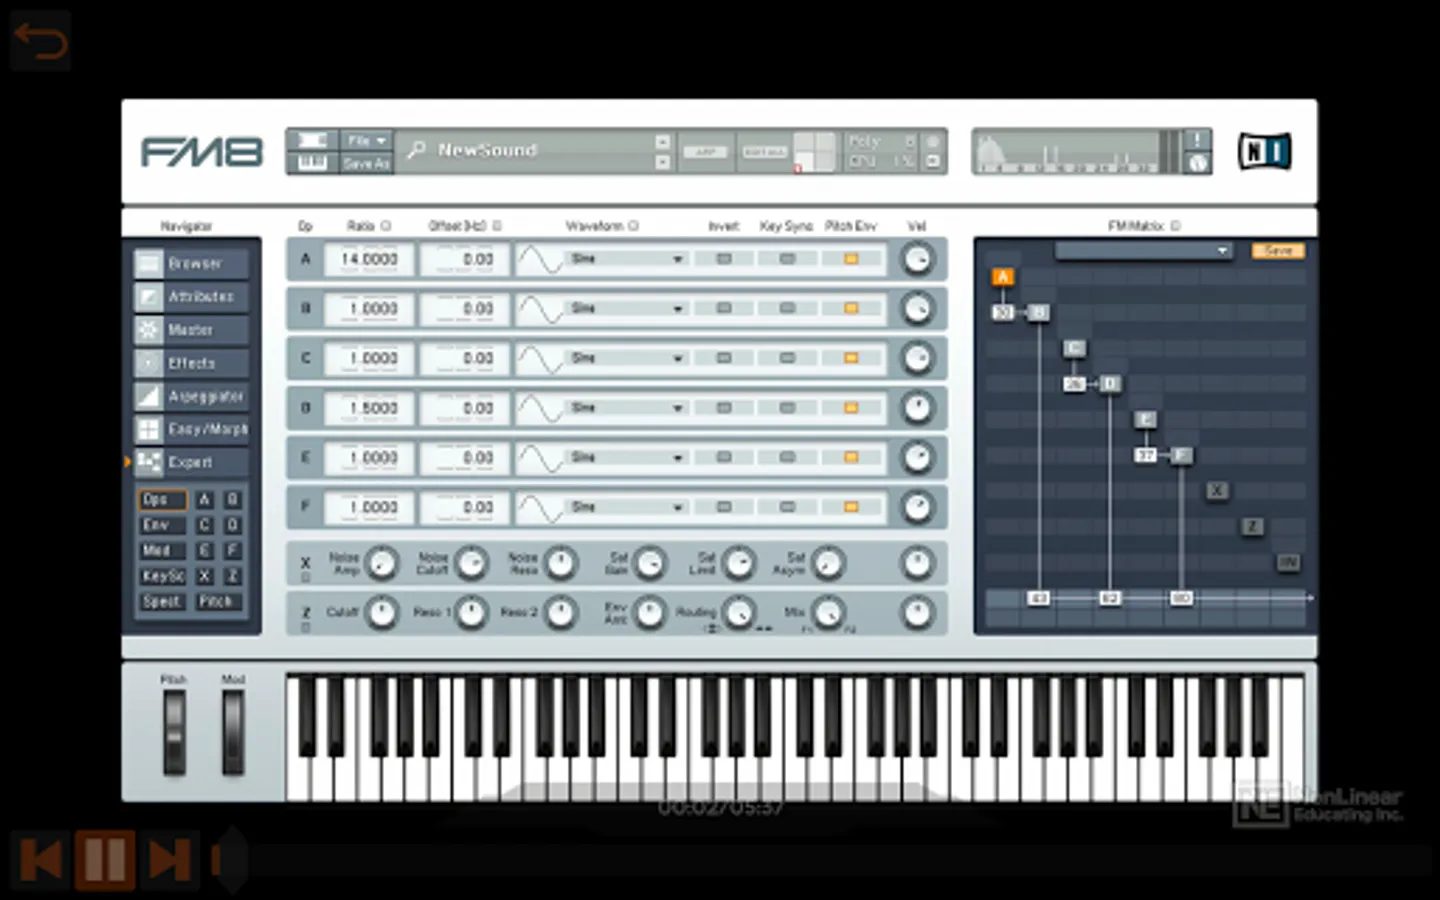Click the Mod wheel

coord(233,734)
